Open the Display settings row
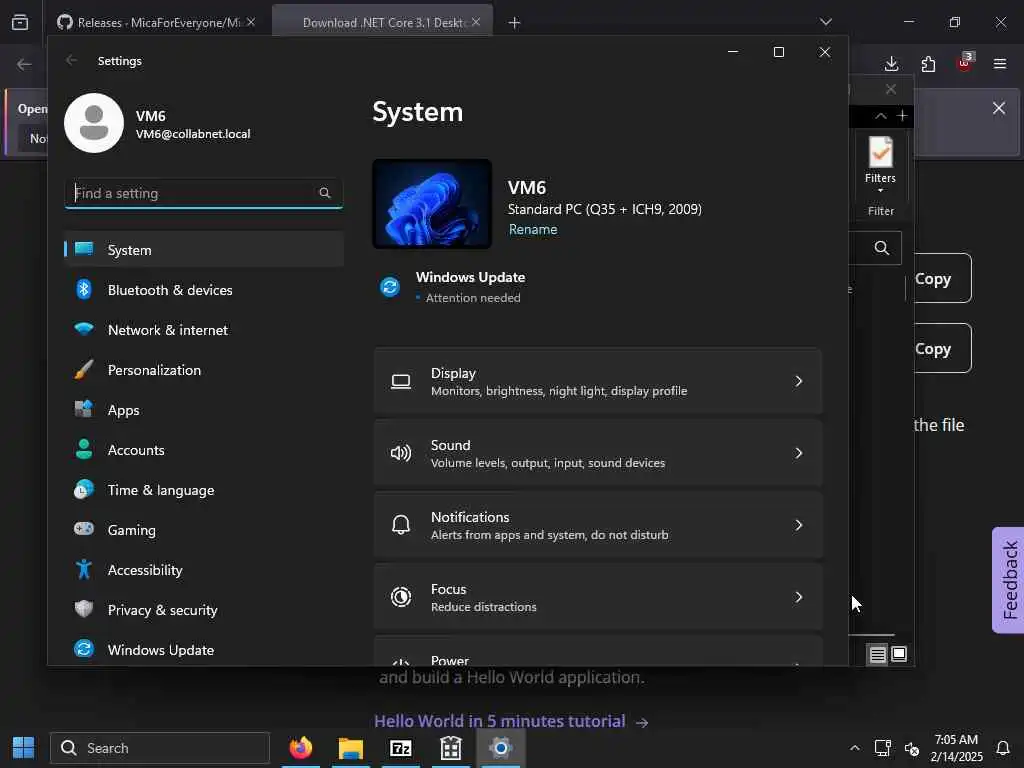 click(598, 381)
